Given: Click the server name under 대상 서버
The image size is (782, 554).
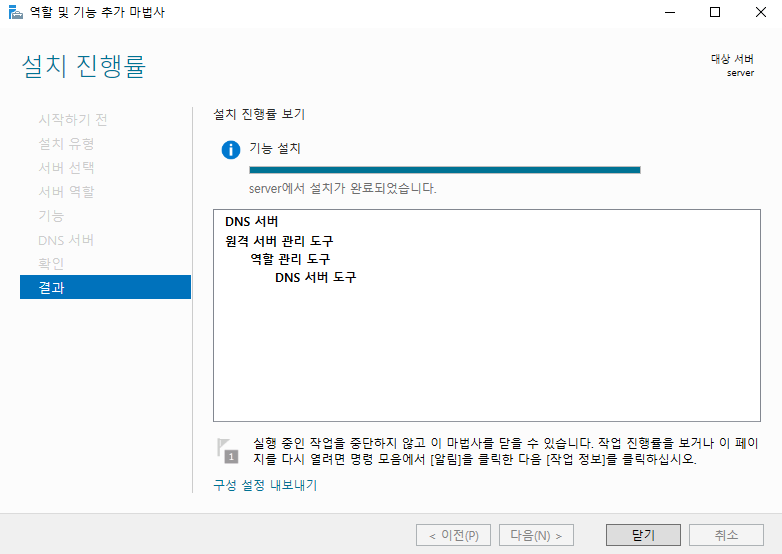Looking at the screenshot, I should (x=740, y=73).
